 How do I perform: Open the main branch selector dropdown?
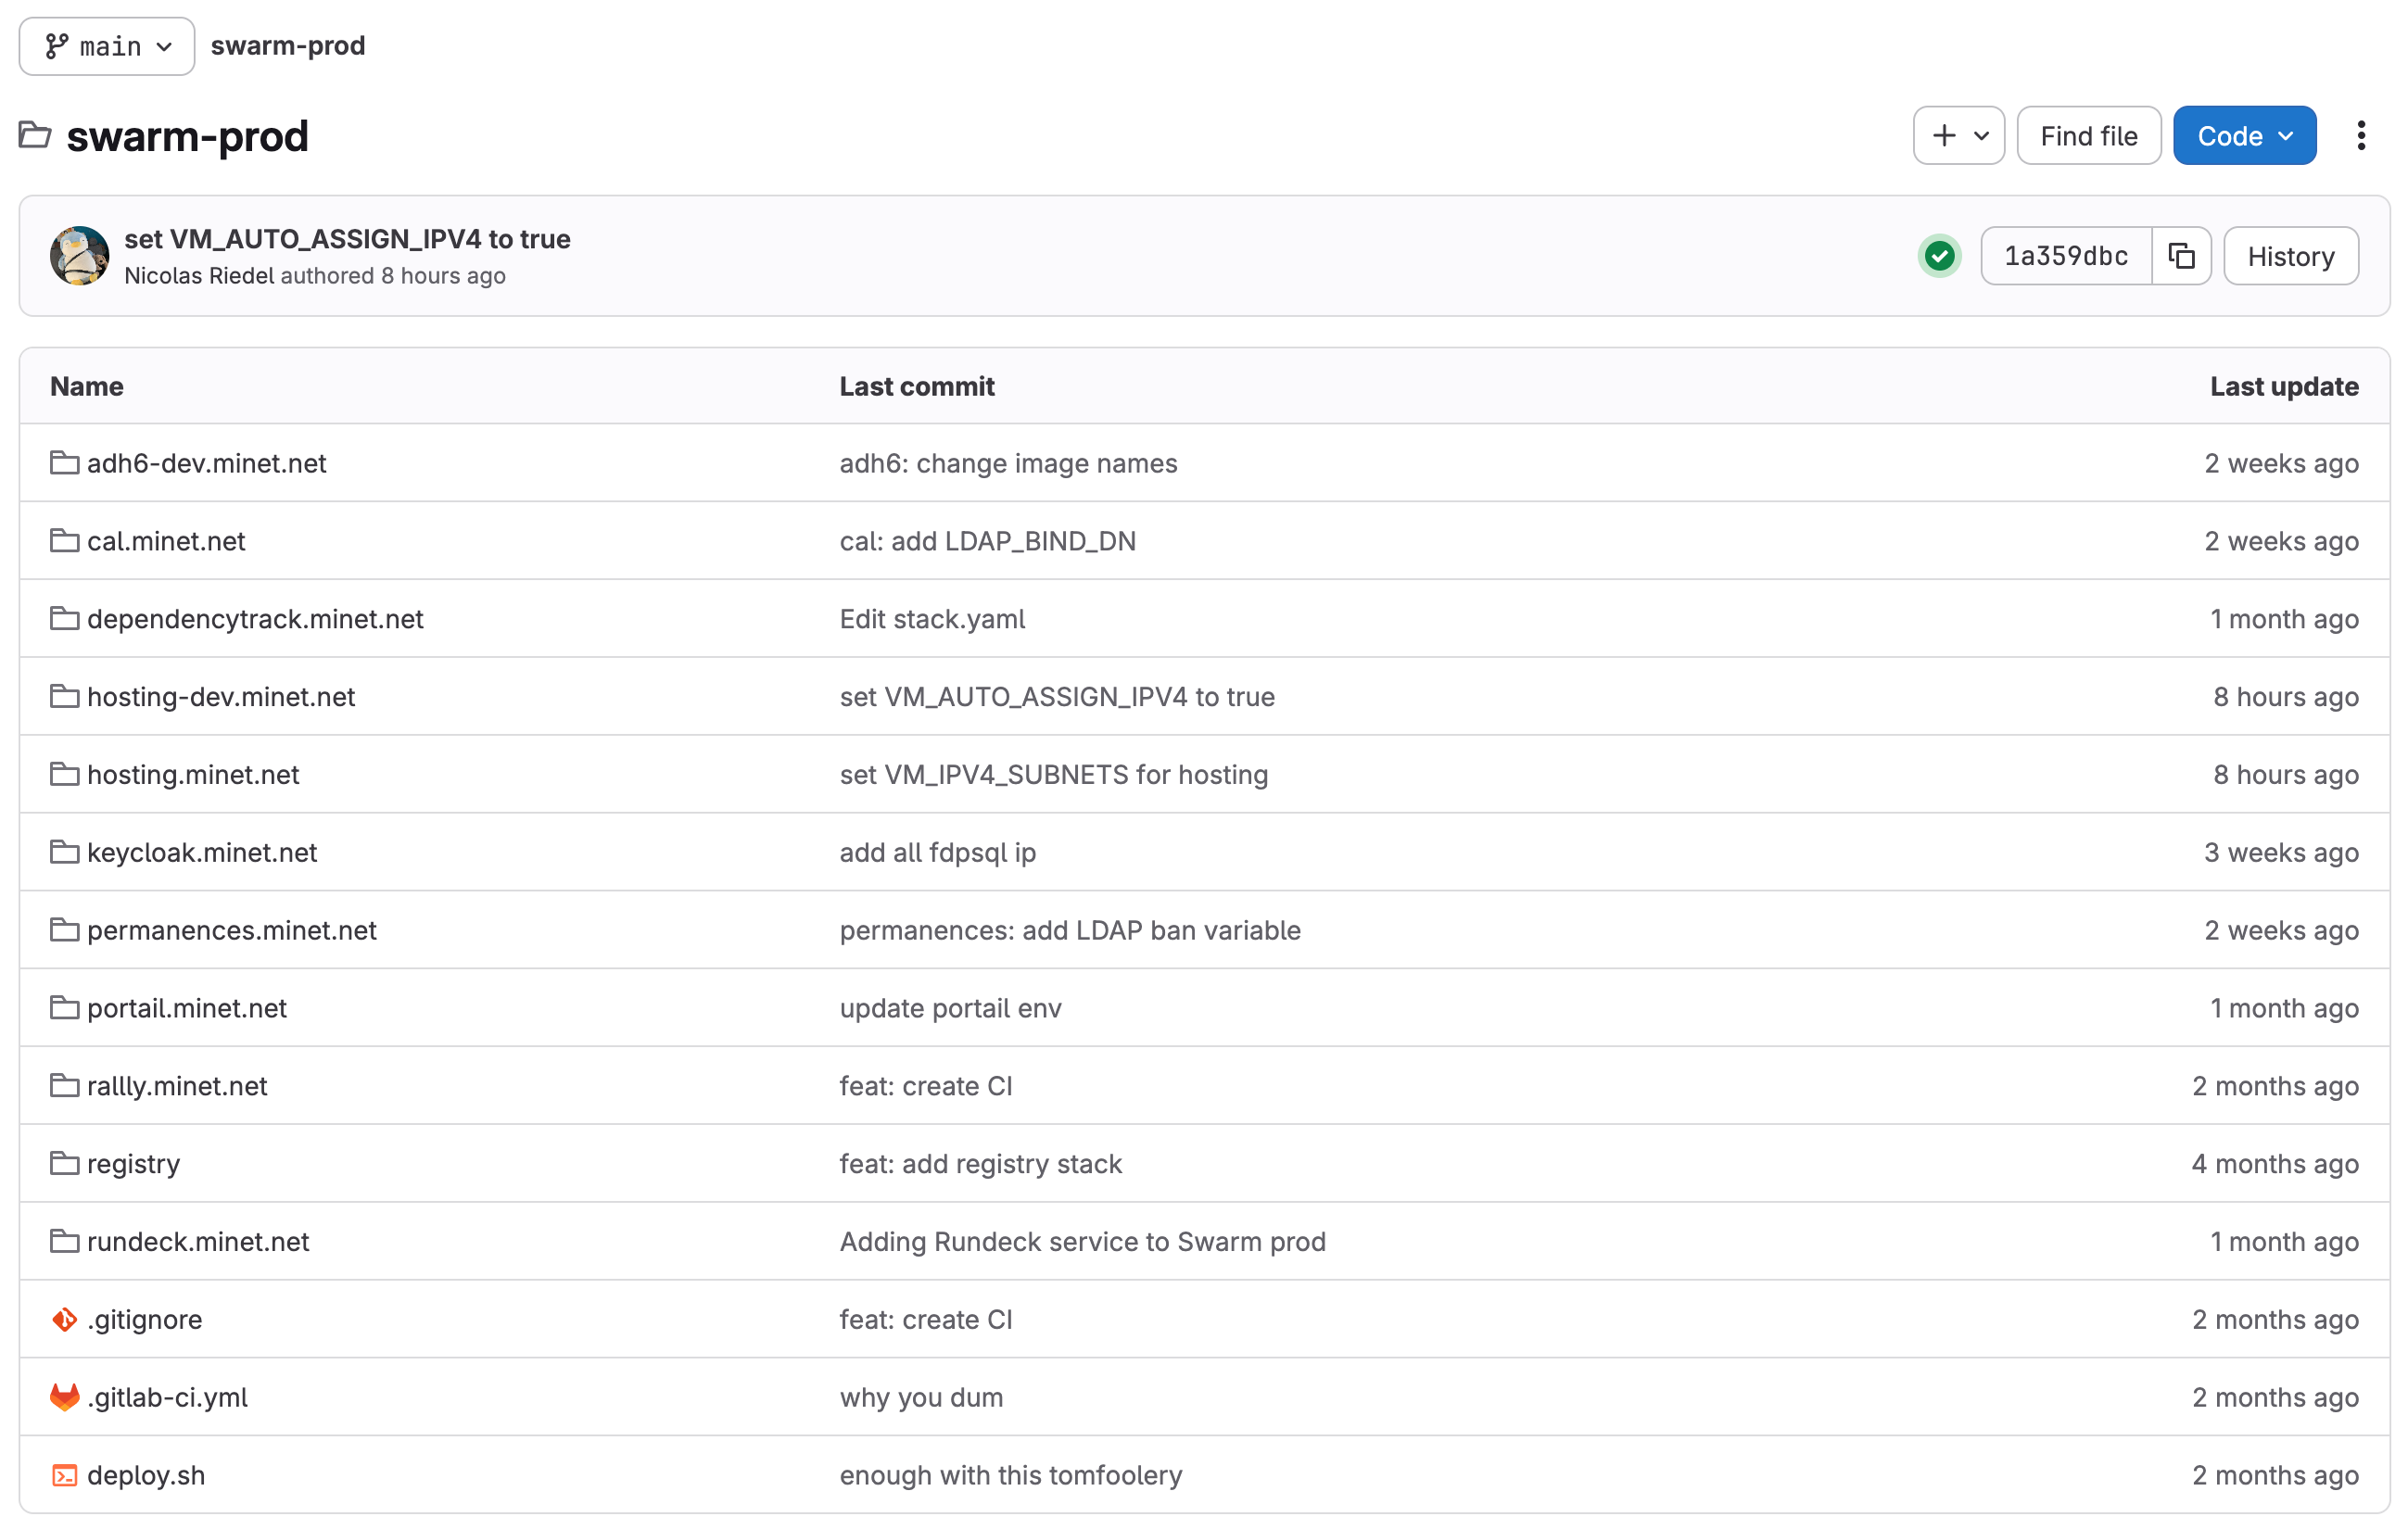pos(107,46)
